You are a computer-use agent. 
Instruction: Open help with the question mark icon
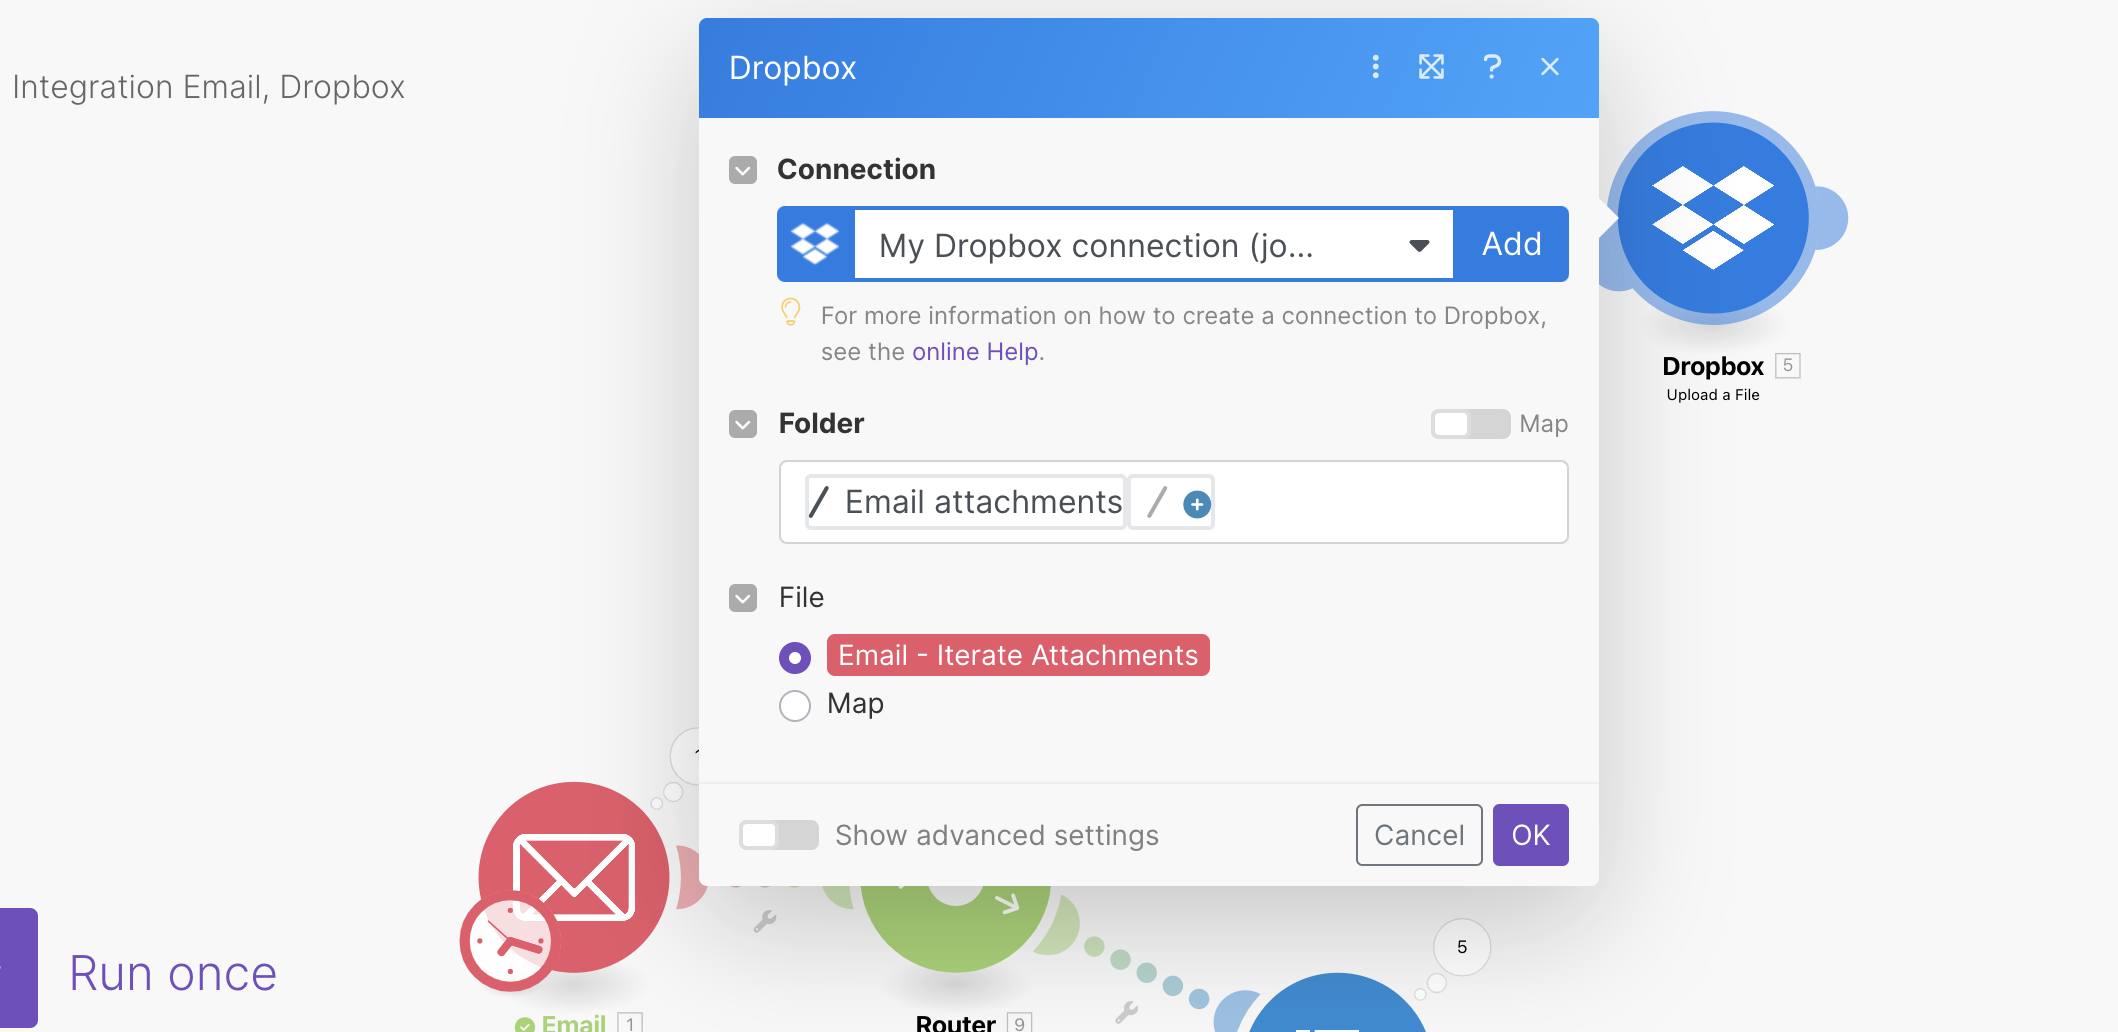pyautogui.click(x=1491, y=67)
